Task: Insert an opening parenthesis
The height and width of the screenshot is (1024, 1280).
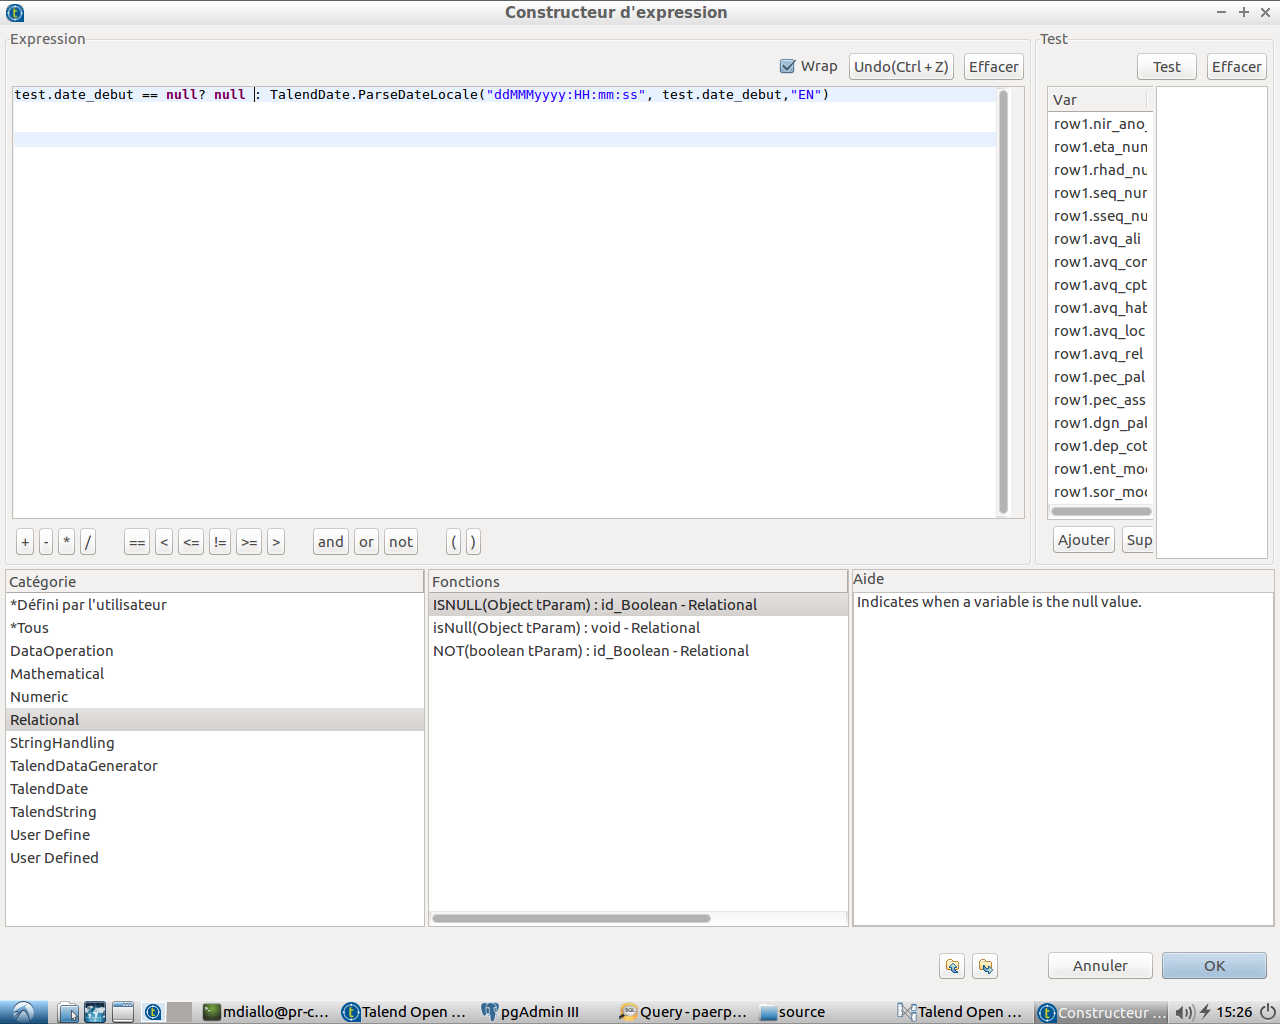Action: point(454,542)
